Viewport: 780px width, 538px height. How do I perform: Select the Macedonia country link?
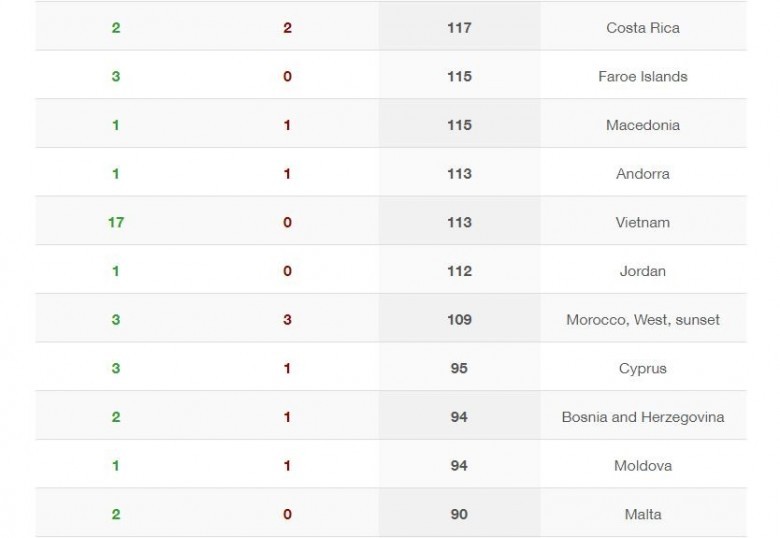point(643,125)
